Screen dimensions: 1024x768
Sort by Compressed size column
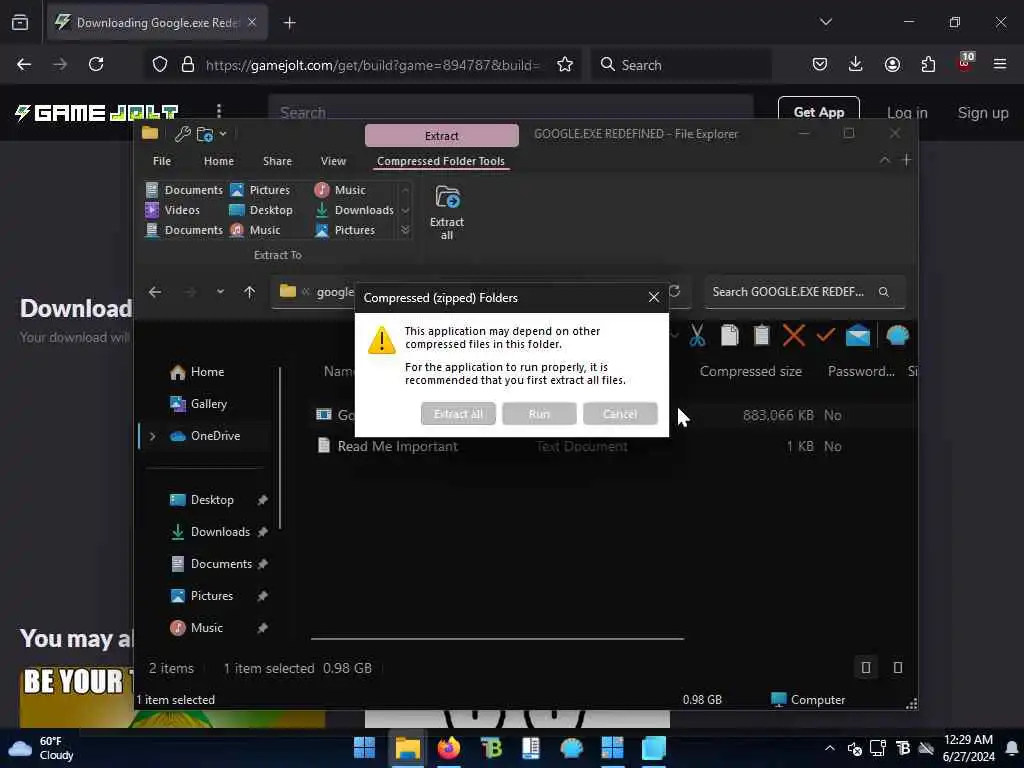coord(750,372)
